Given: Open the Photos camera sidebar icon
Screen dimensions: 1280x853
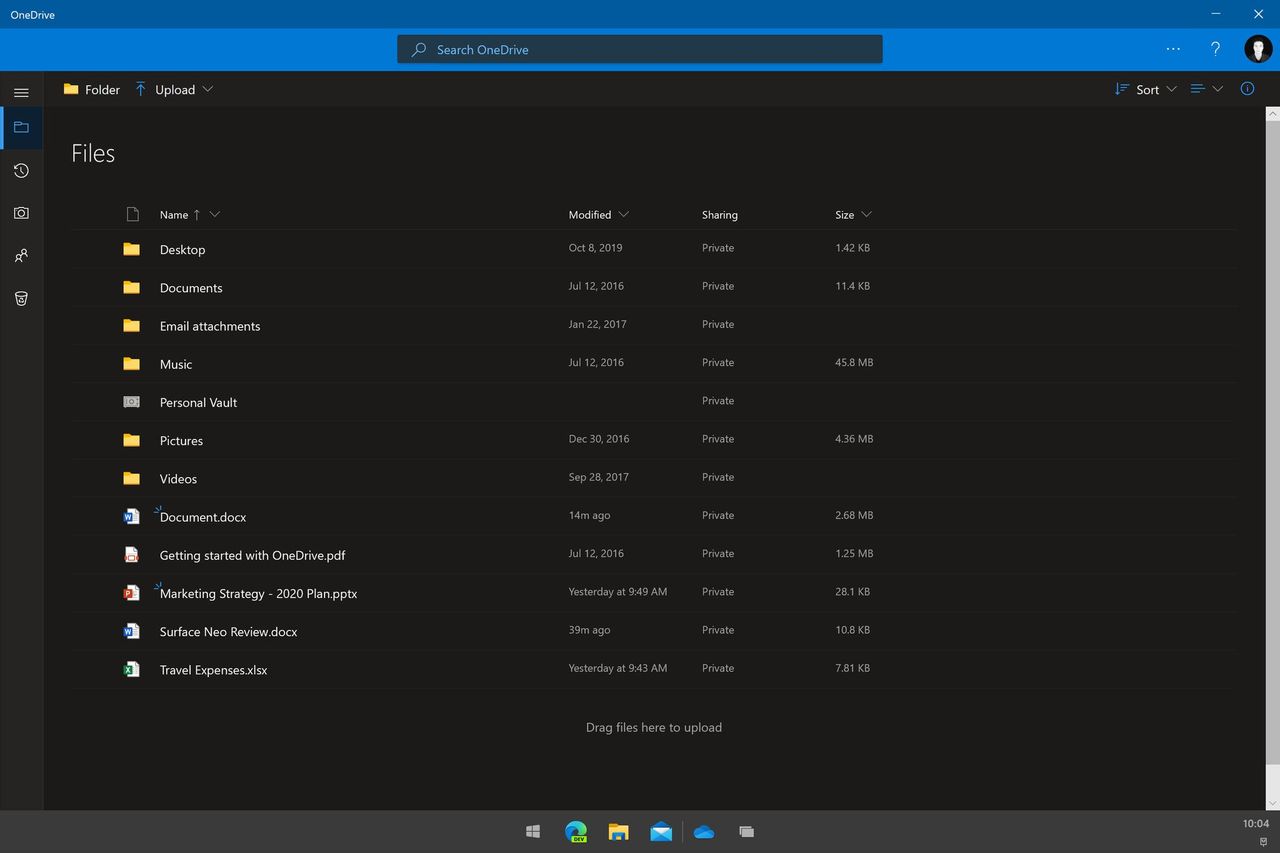Looking at the screenshot, I should coord(21,213).
